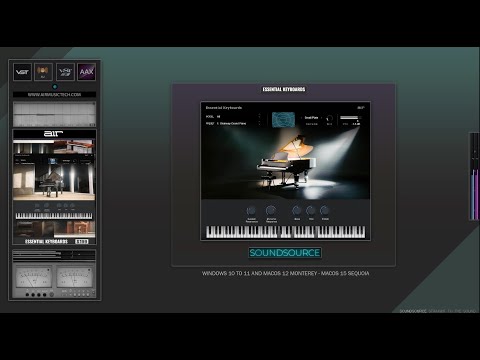The width and height of the screenshot is (480, 360).
Task: Click the category up/down arrows
Action: tap(259, 117)
